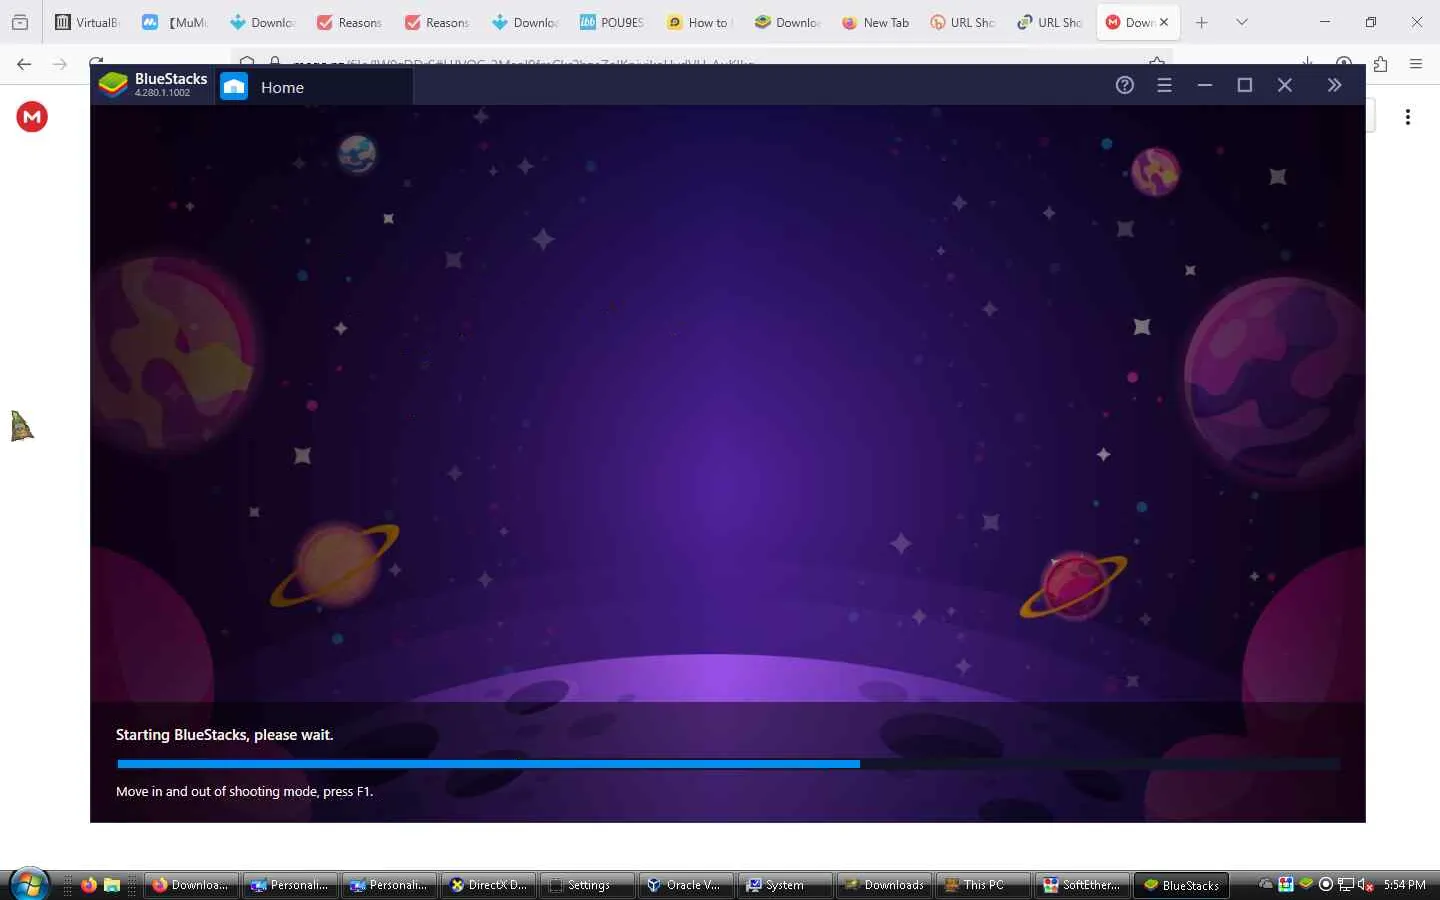Open the Firefox application menu

(1416, 64)
